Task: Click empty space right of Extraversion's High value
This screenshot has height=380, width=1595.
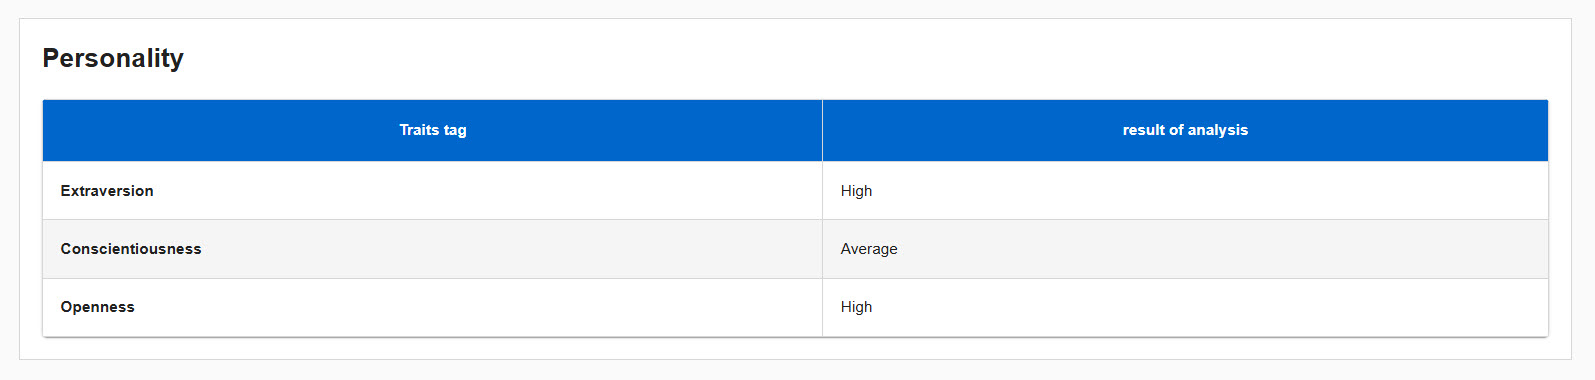Action: [x=1210, y=191]
